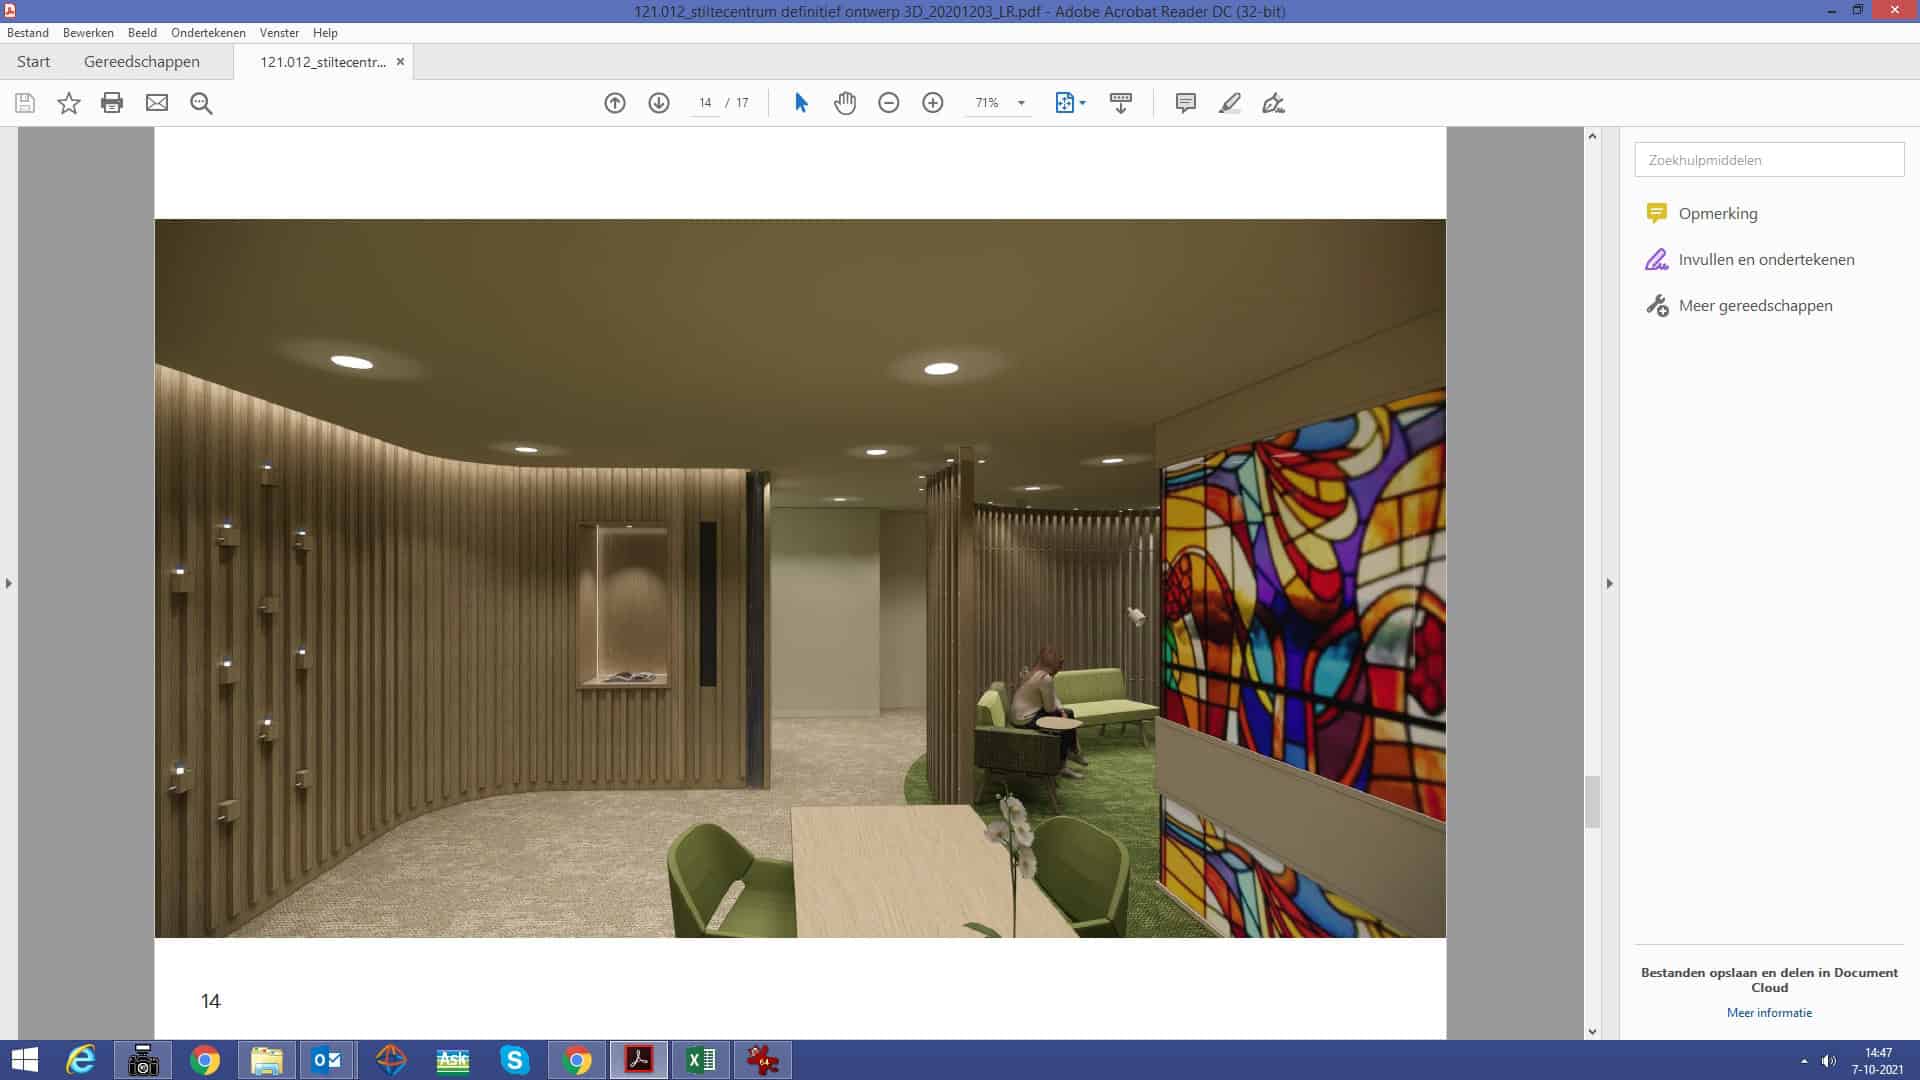Open the Help menu
1920x1080 pixels.
[325, 33]
